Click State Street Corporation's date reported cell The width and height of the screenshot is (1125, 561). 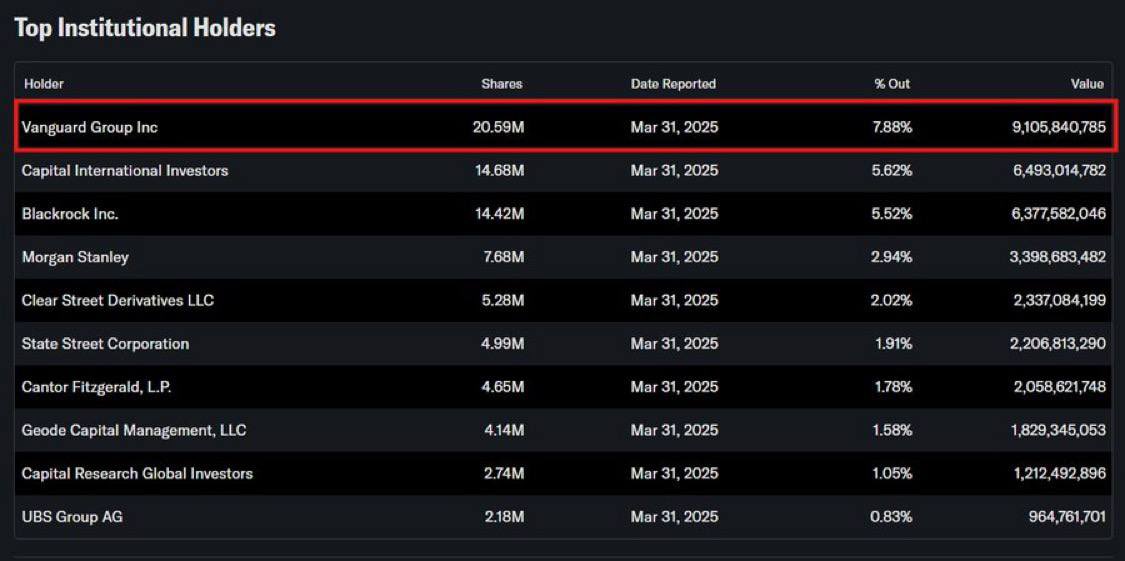click(674, 344)
